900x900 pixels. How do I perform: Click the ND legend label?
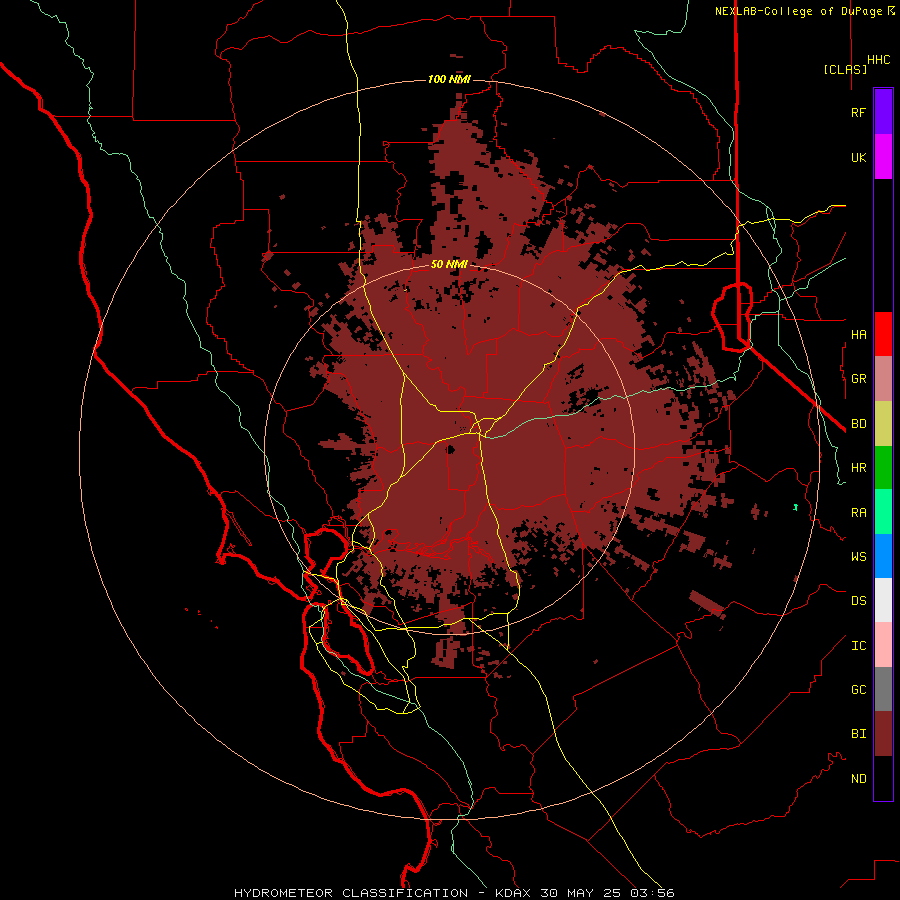(858, 779)
